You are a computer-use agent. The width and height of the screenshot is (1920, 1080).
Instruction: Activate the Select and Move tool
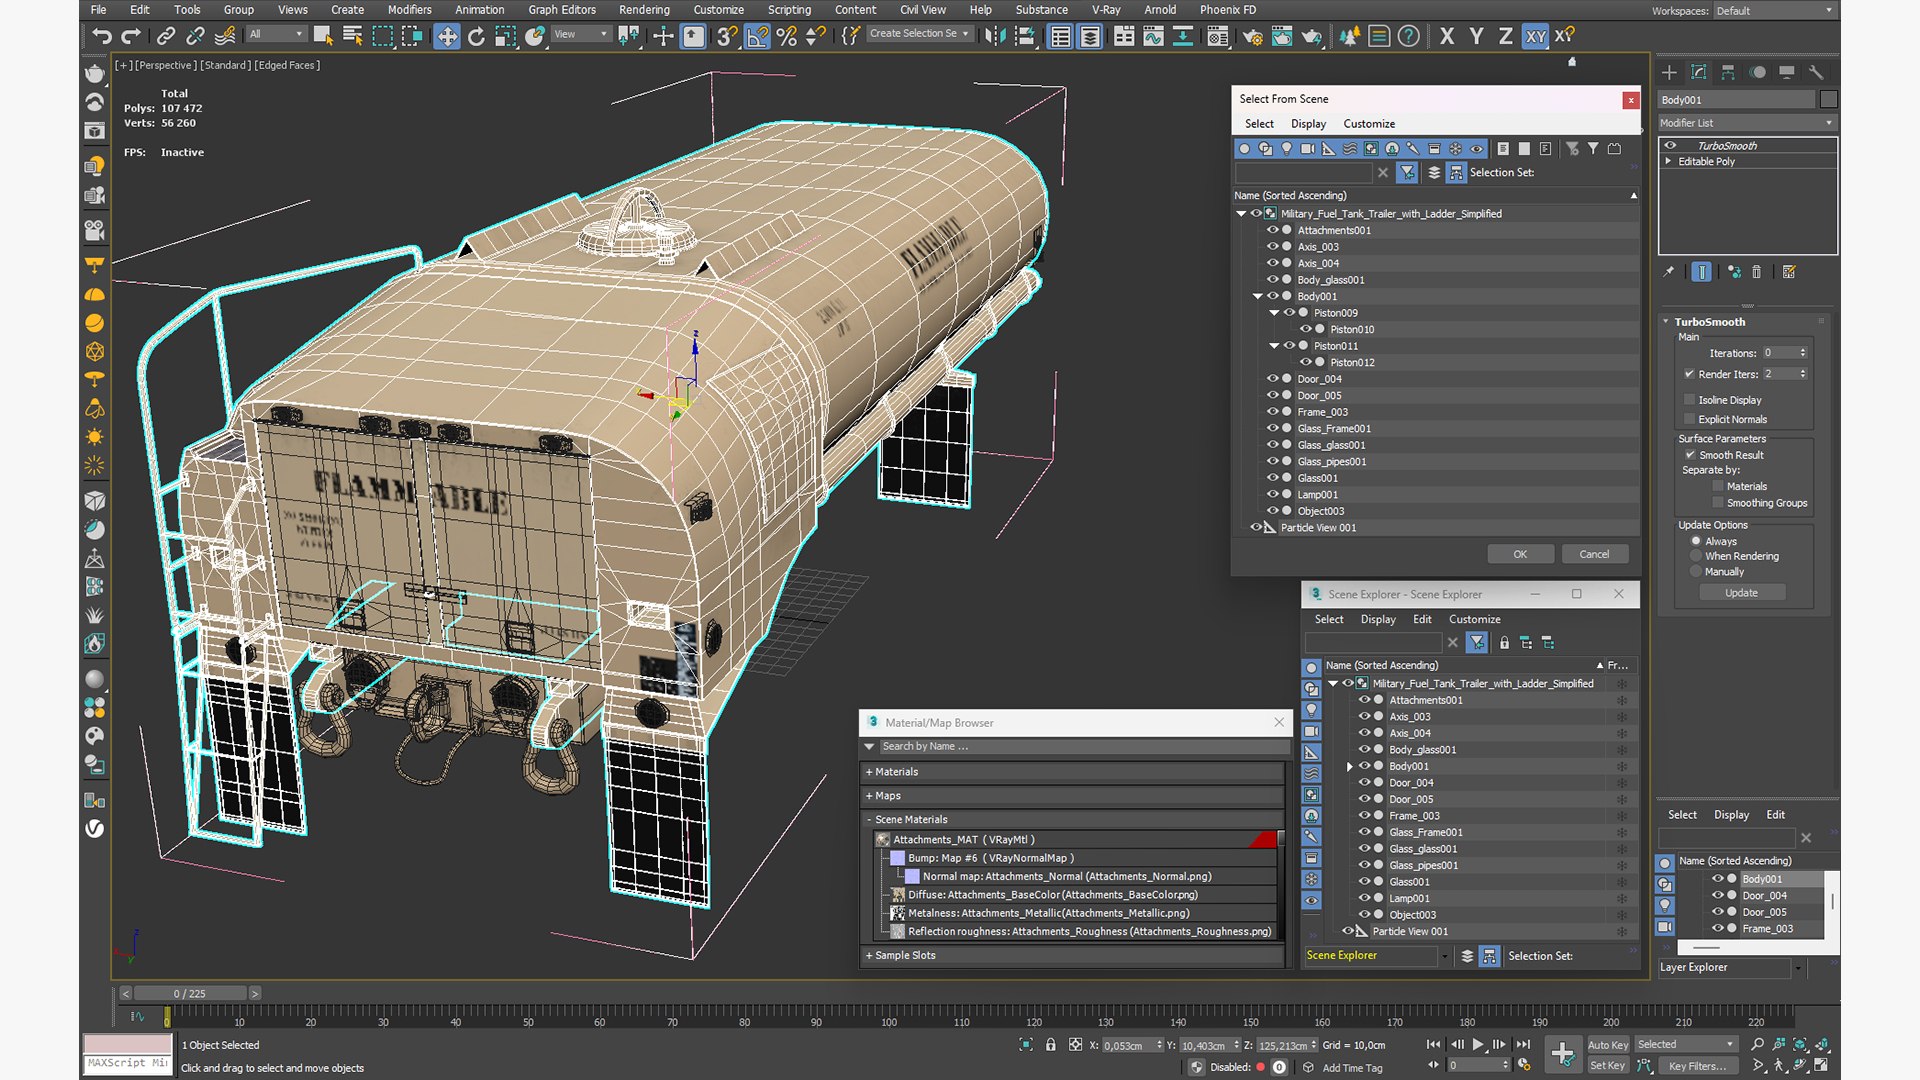(x=446, y=36)
